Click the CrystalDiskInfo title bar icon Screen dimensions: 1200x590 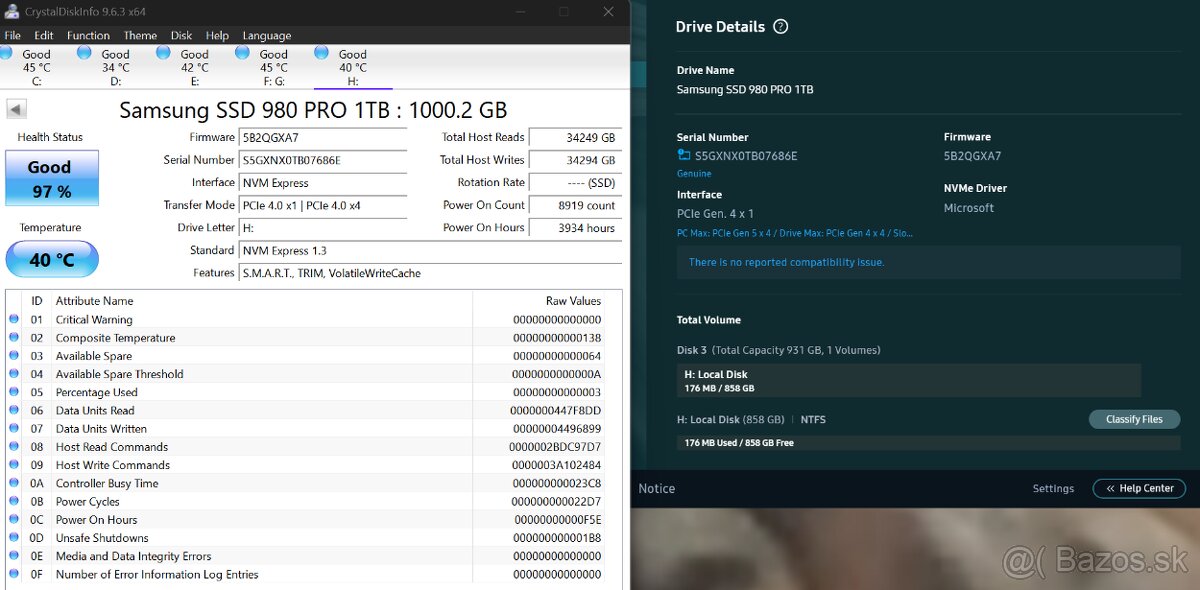(11, 12)
